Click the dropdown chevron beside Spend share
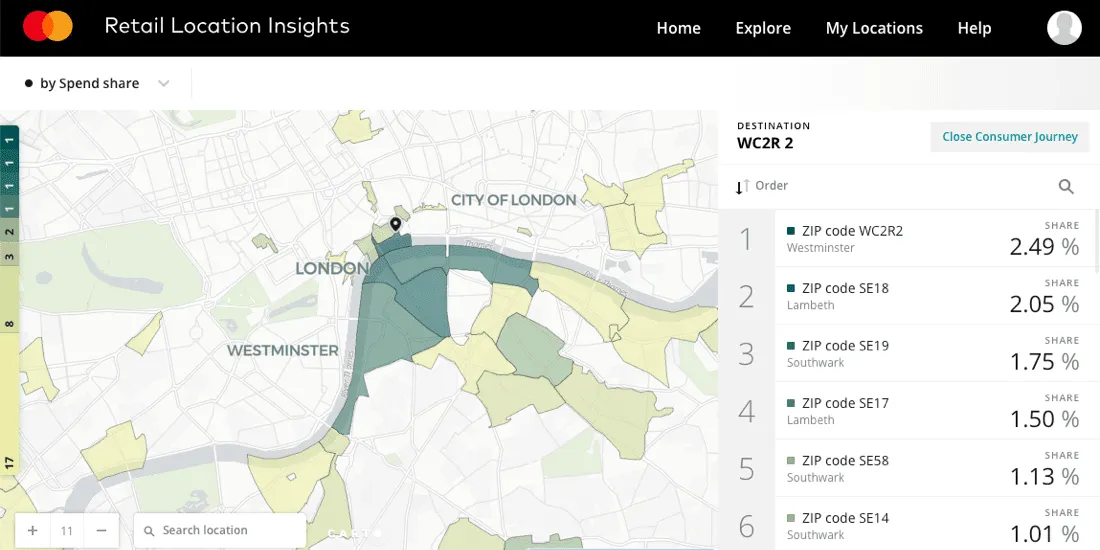The width and height of the screenshot is (1100, 550). (164, 84)
